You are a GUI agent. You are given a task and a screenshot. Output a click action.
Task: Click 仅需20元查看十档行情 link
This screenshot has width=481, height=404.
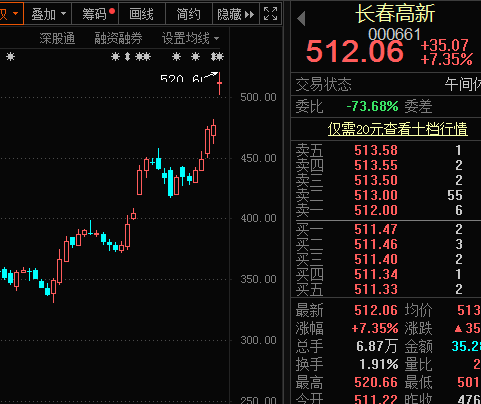coord(397,129)
